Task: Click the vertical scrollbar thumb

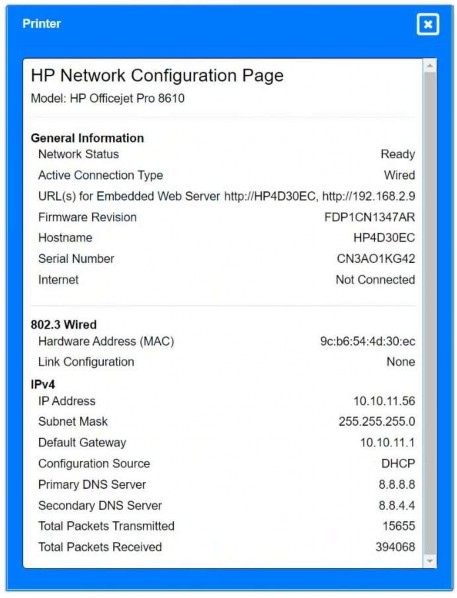Action: tap(430, 313)
